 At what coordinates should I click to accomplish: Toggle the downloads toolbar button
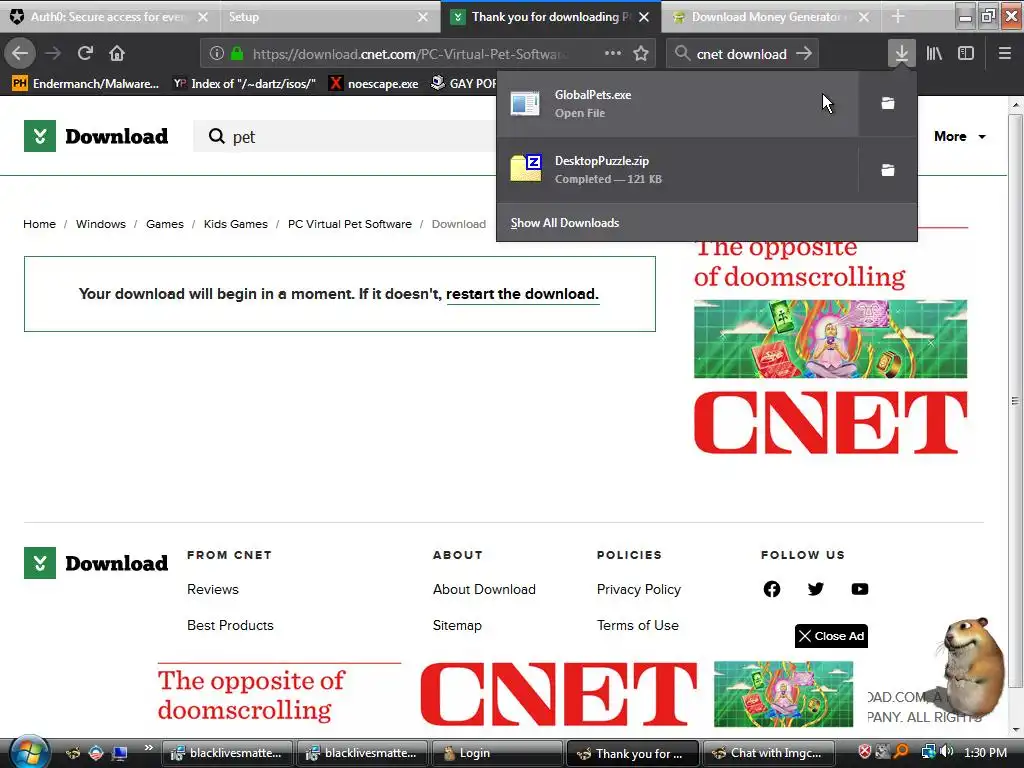[902, 53]
